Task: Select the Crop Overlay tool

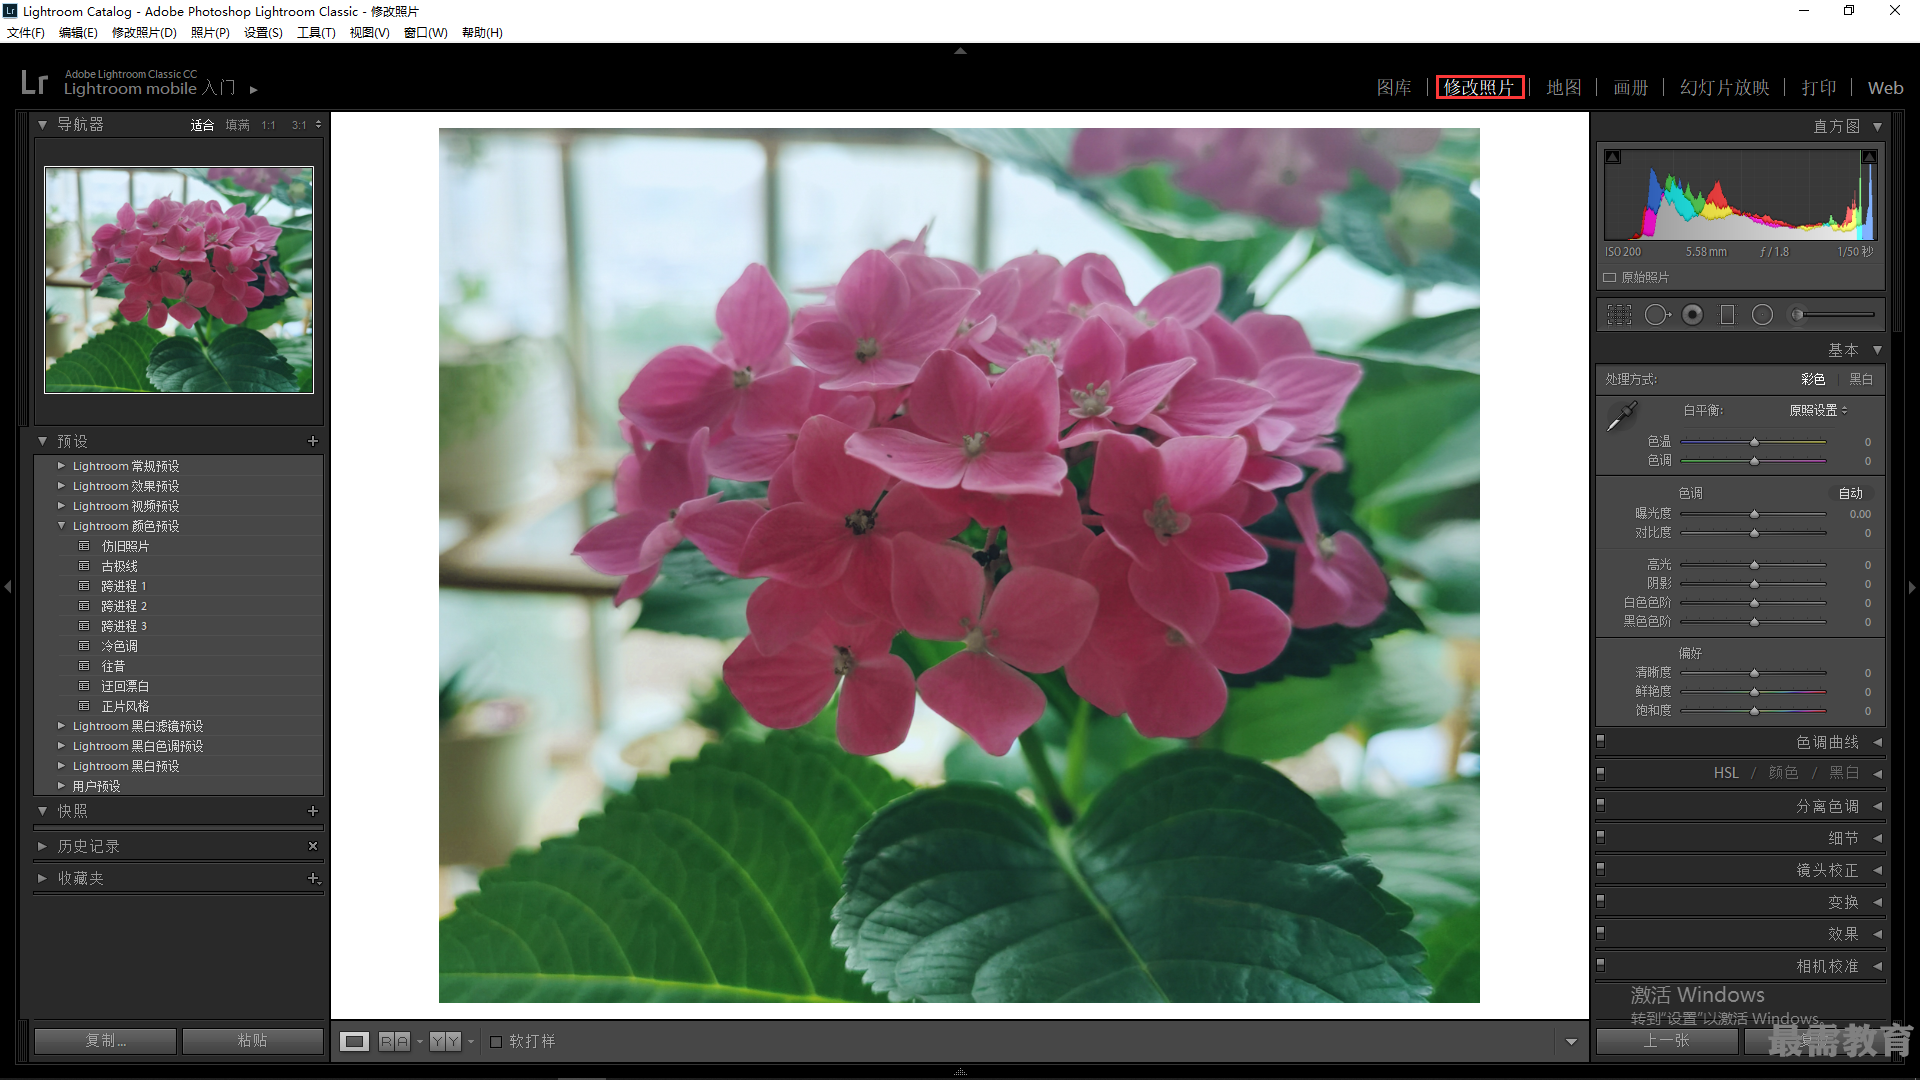Action: click(1619, 315)
